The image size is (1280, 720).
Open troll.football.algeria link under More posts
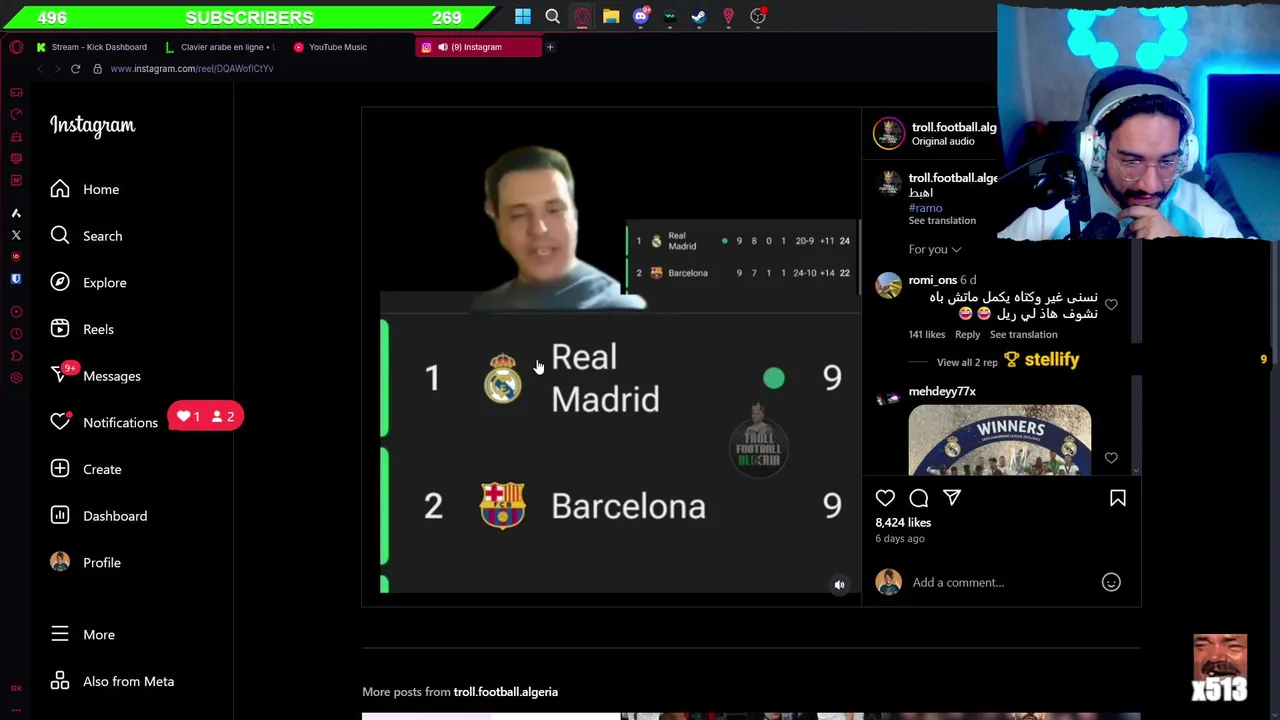coord(505,692)
